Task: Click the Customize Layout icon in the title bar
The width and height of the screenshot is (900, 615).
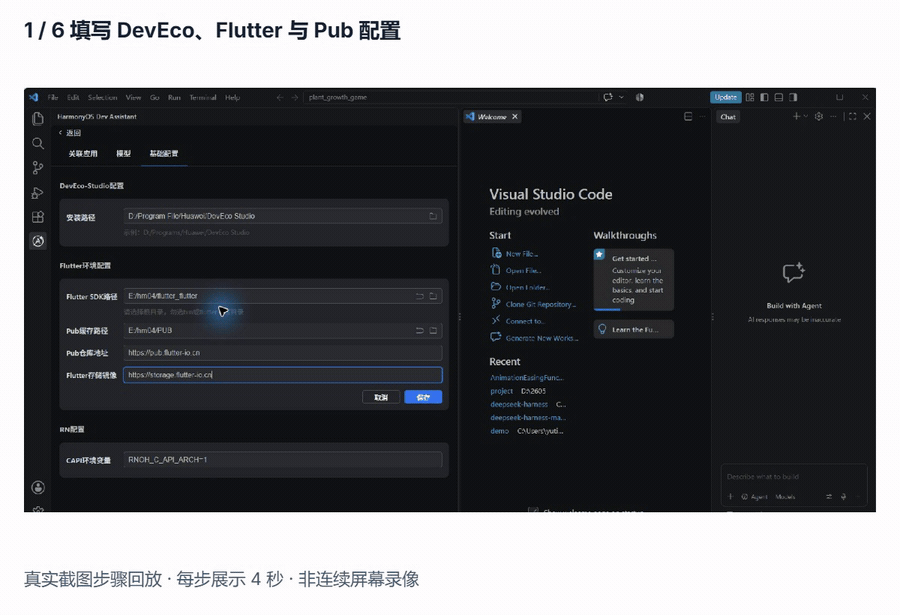Action: tap(750, 98)
